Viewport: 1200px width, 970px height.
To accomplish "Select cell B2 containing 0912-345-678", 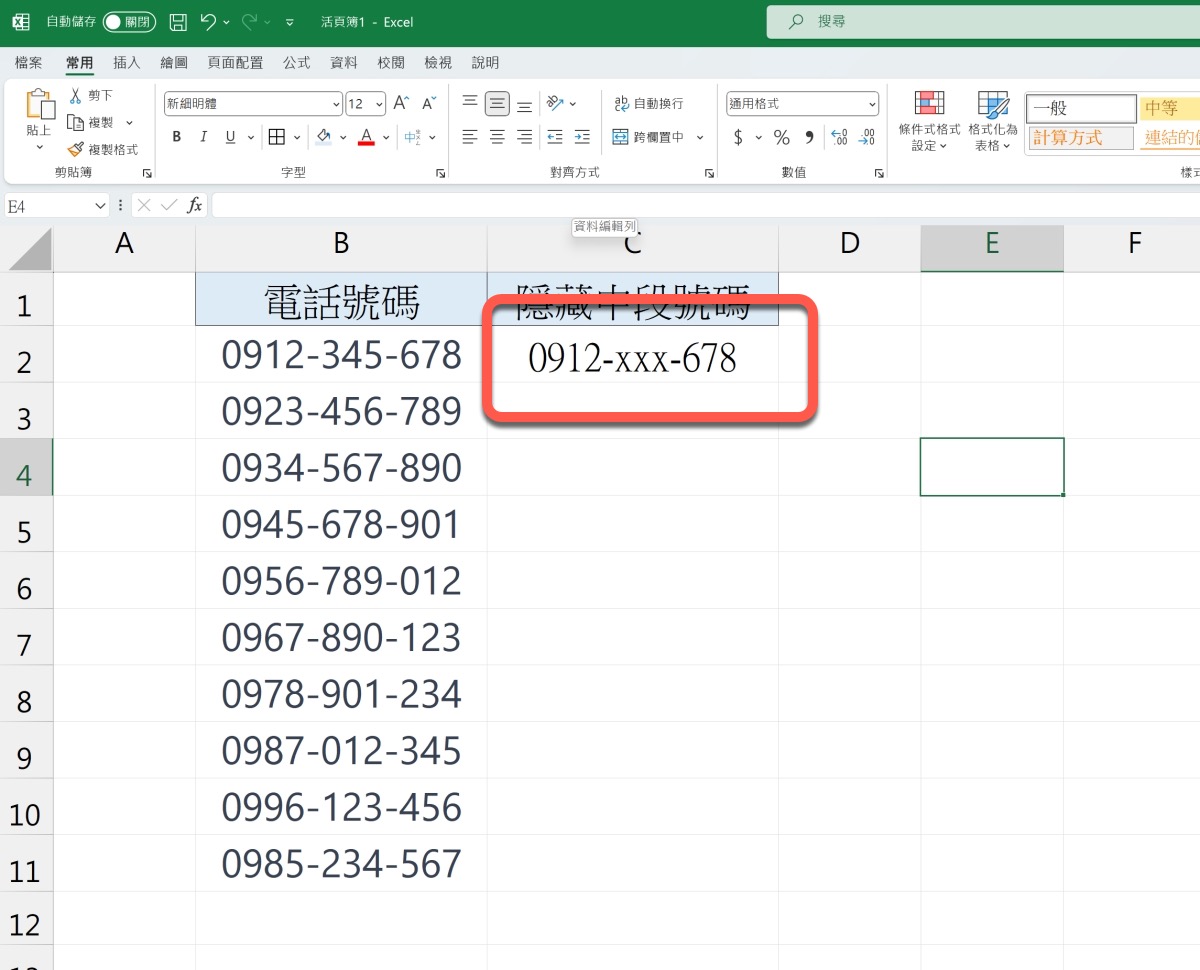I will (x=341, y=355).
